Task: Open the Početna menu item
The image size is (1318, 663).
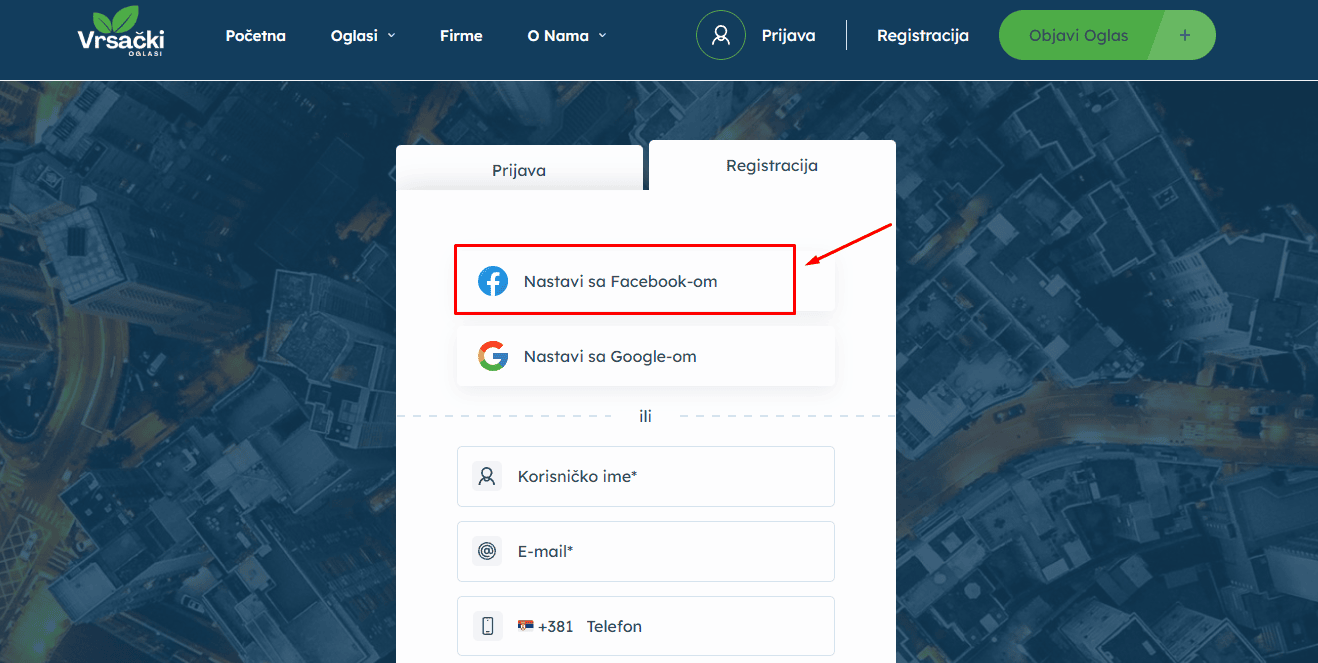Action: (x=256, y=35)
